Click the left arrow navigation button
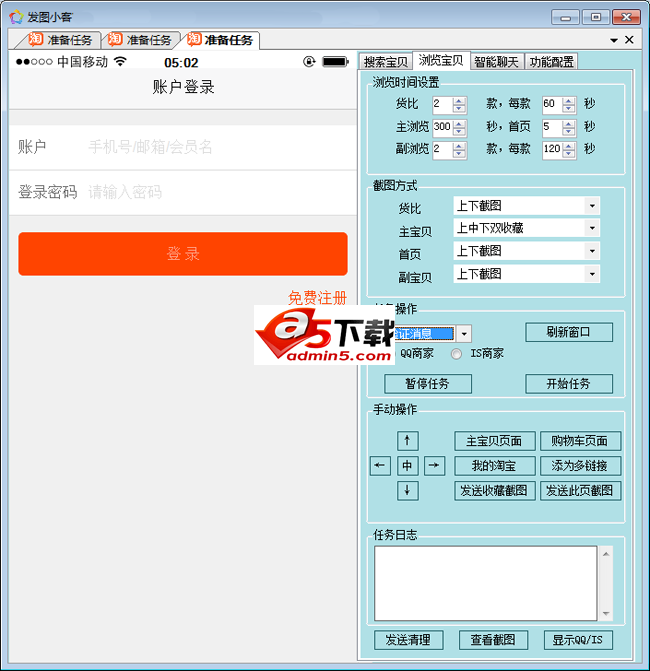This screenshot has height=671, width=650. click(380, 465)
